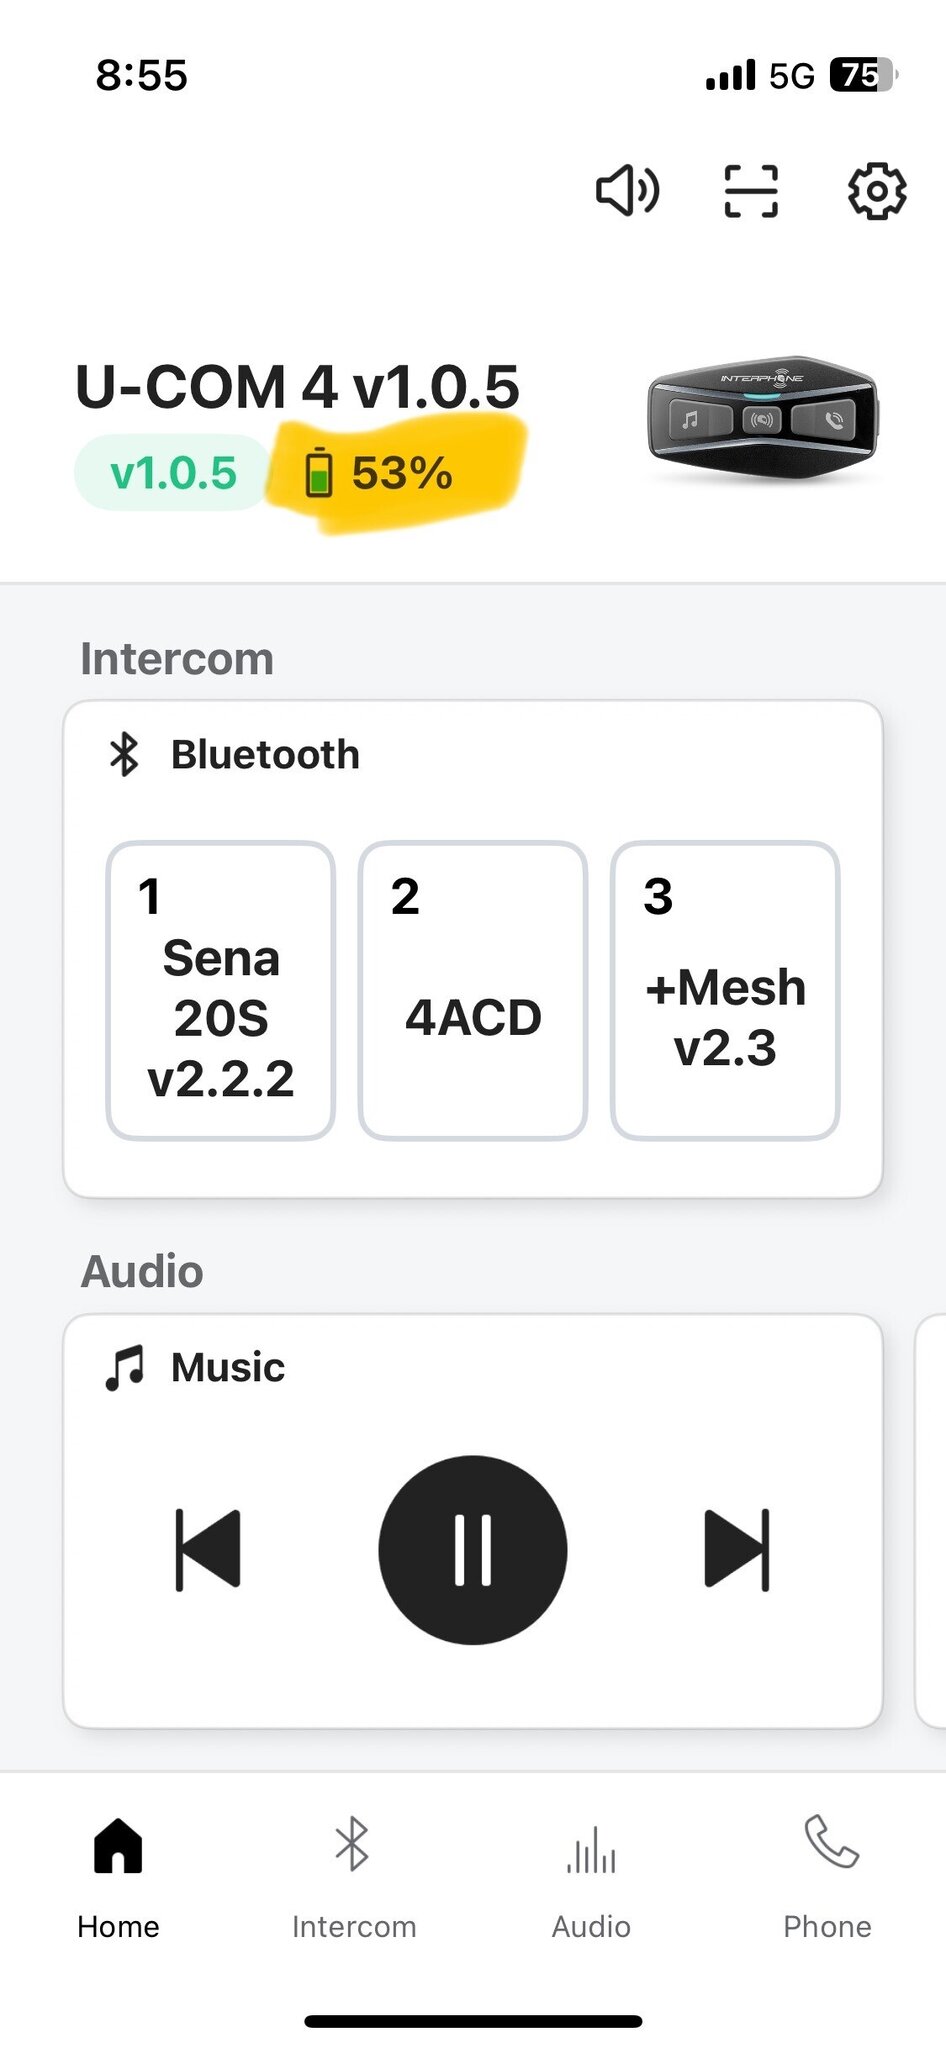Tap the Bluetooth icon in Intercom card

point(124,754)
